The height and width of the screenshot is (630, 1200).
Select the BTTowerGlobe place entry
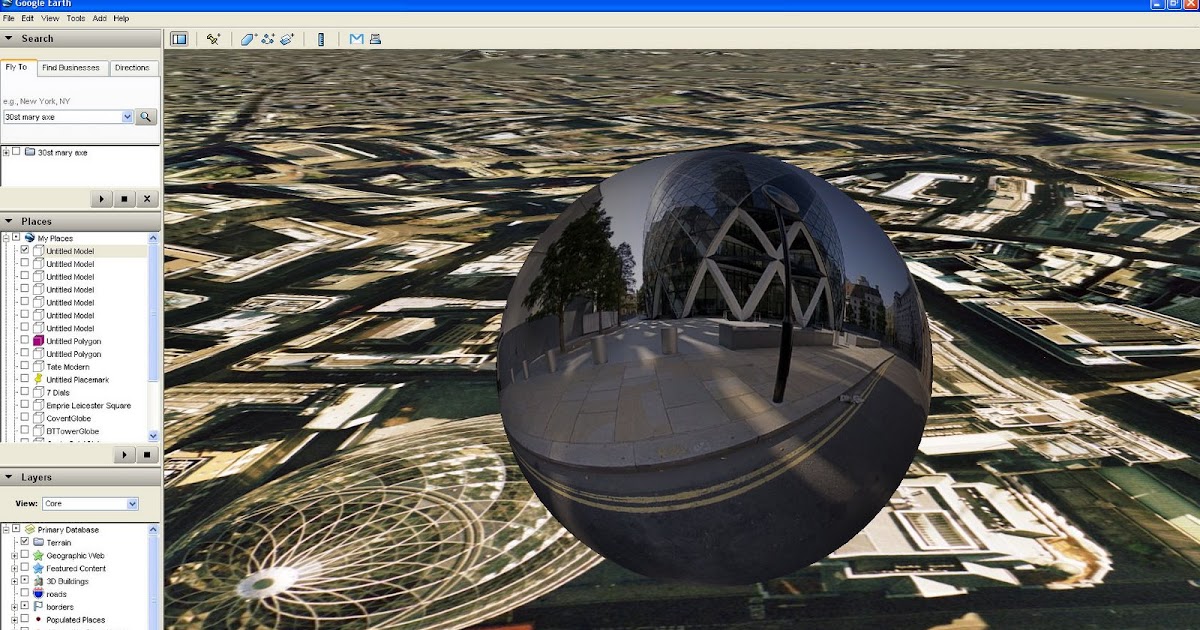tap(73, 431)
